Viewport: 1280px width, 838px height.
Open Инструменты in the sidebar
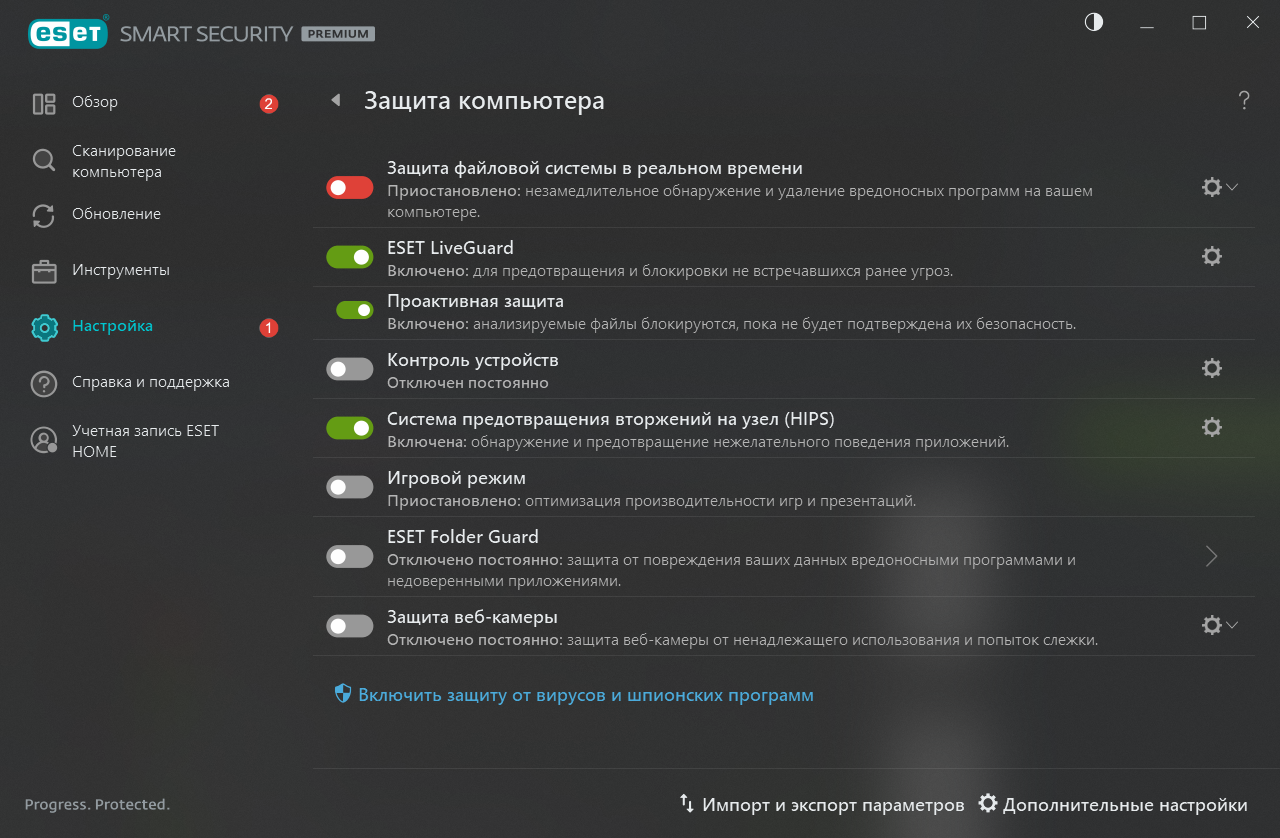tap(120, 270)
